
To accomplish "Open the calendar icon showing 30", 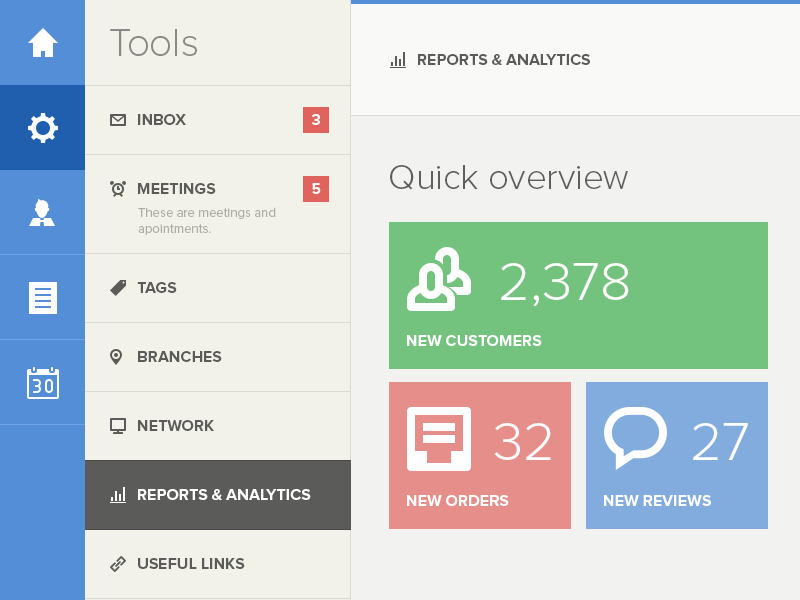I will pos(43,383).
